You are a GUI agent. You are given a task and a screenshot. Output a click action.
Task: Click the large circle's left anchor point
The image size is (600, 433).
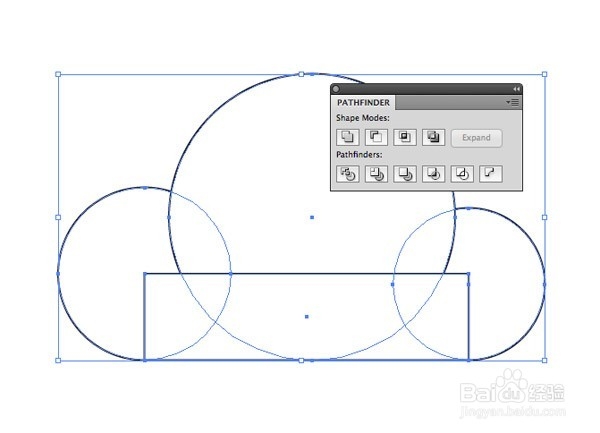point(169,217)
